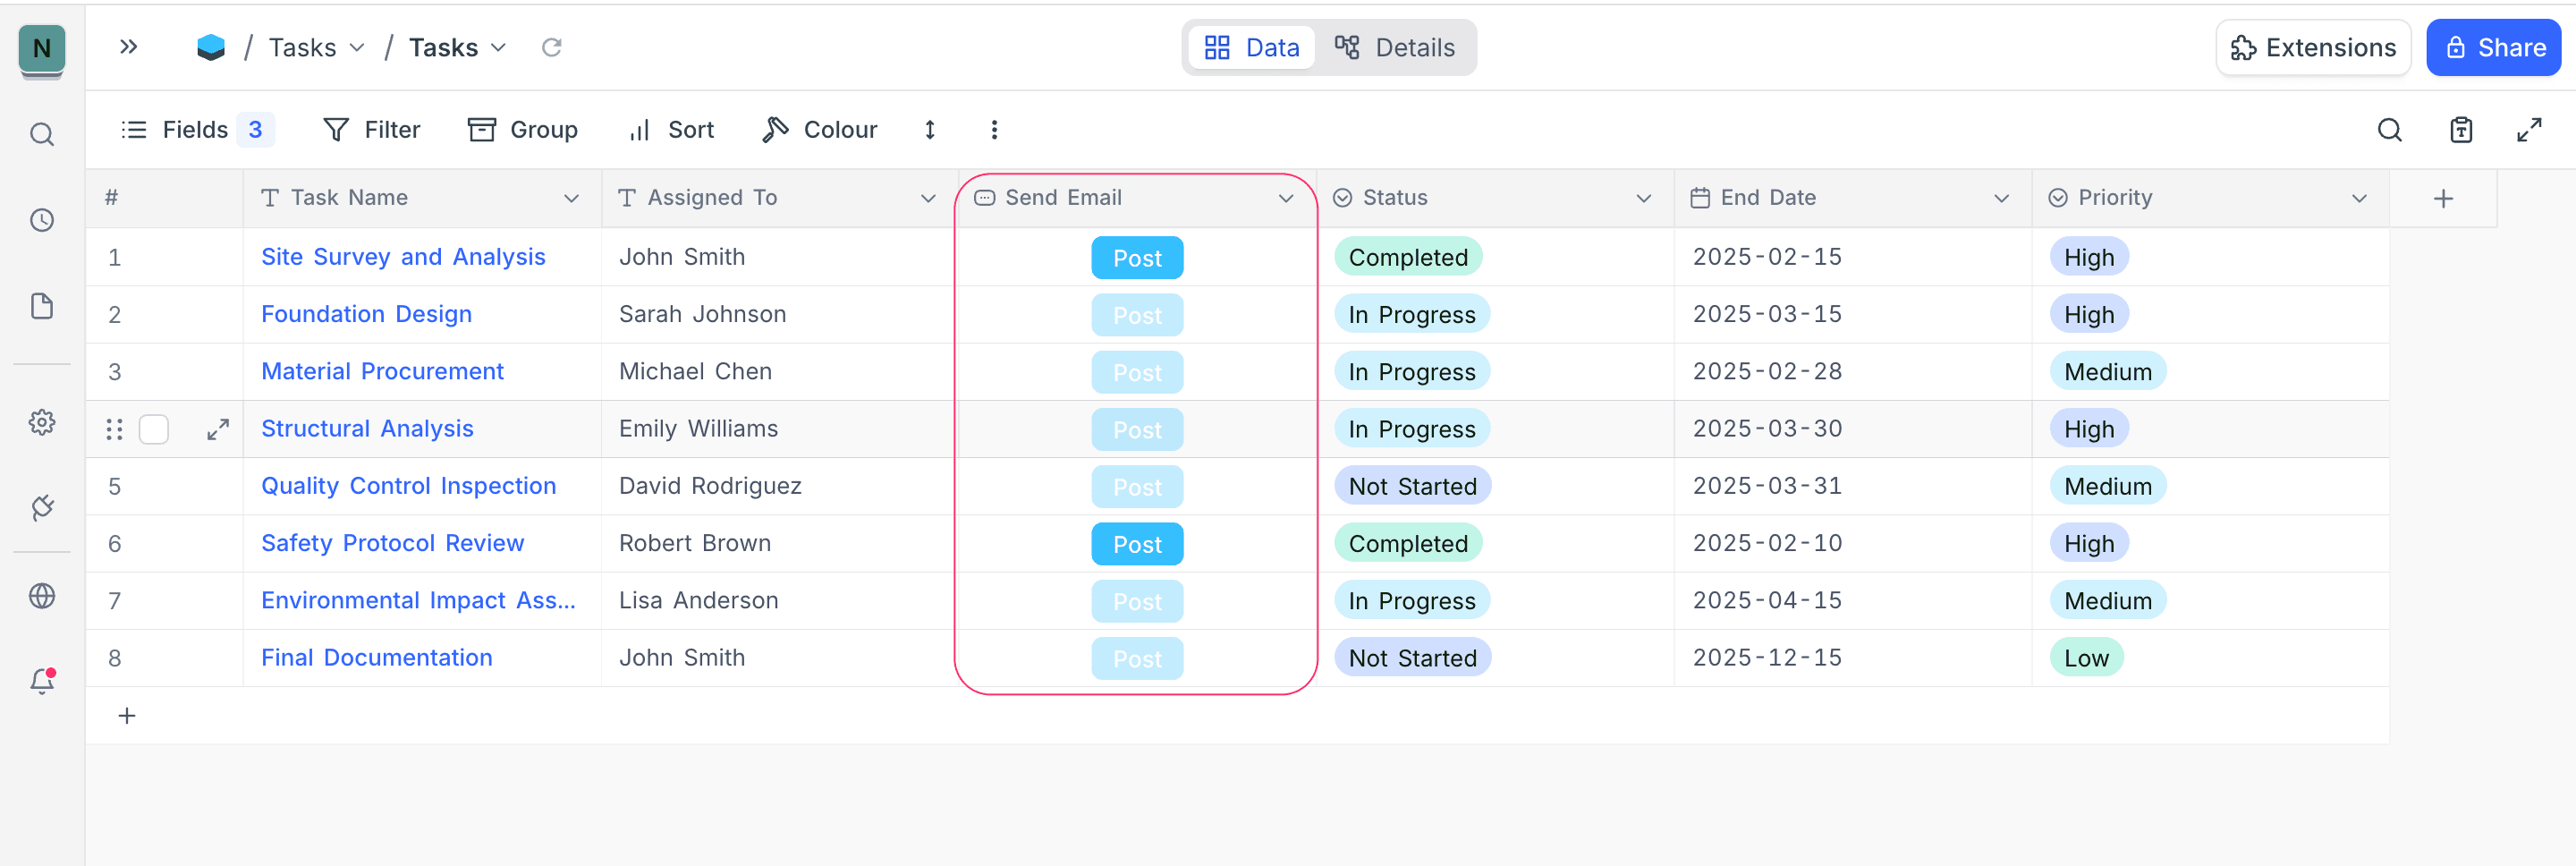
Task: Expand the sidebar with double-chevron icon
Action: 128,47
